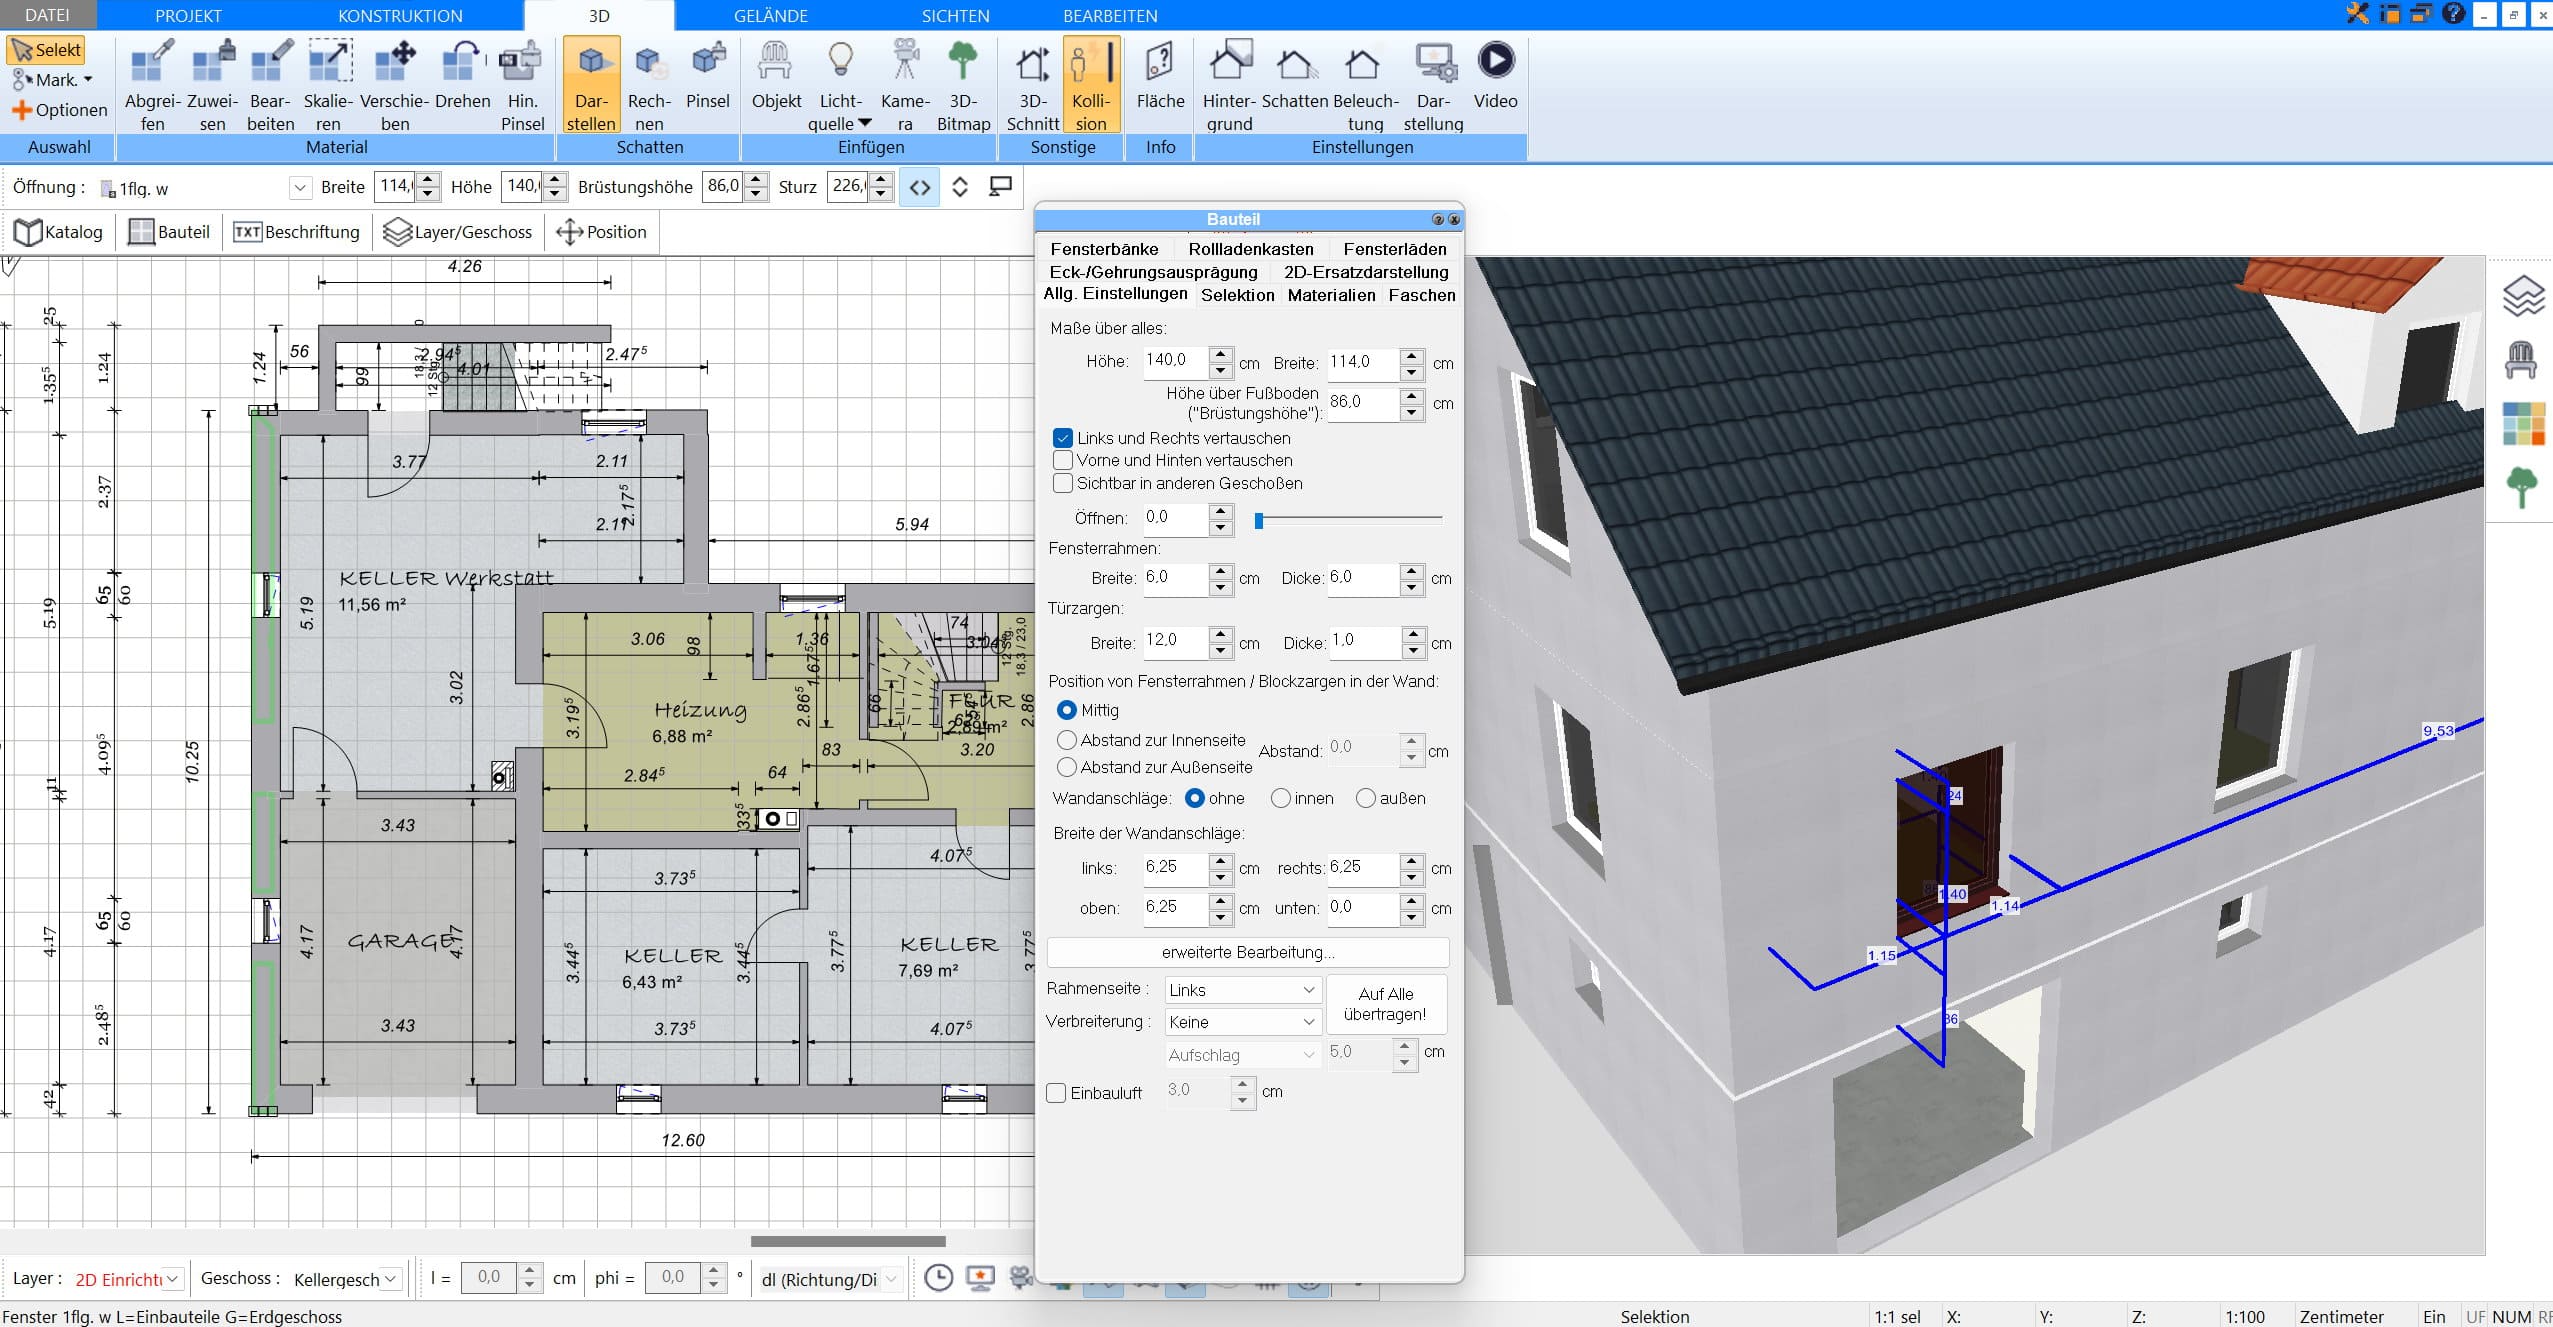Viewport: 2553px width, 1327px height.
Task: Open Beleuchtung settings
Action: pyautogui.click(x=1365, y=86)
